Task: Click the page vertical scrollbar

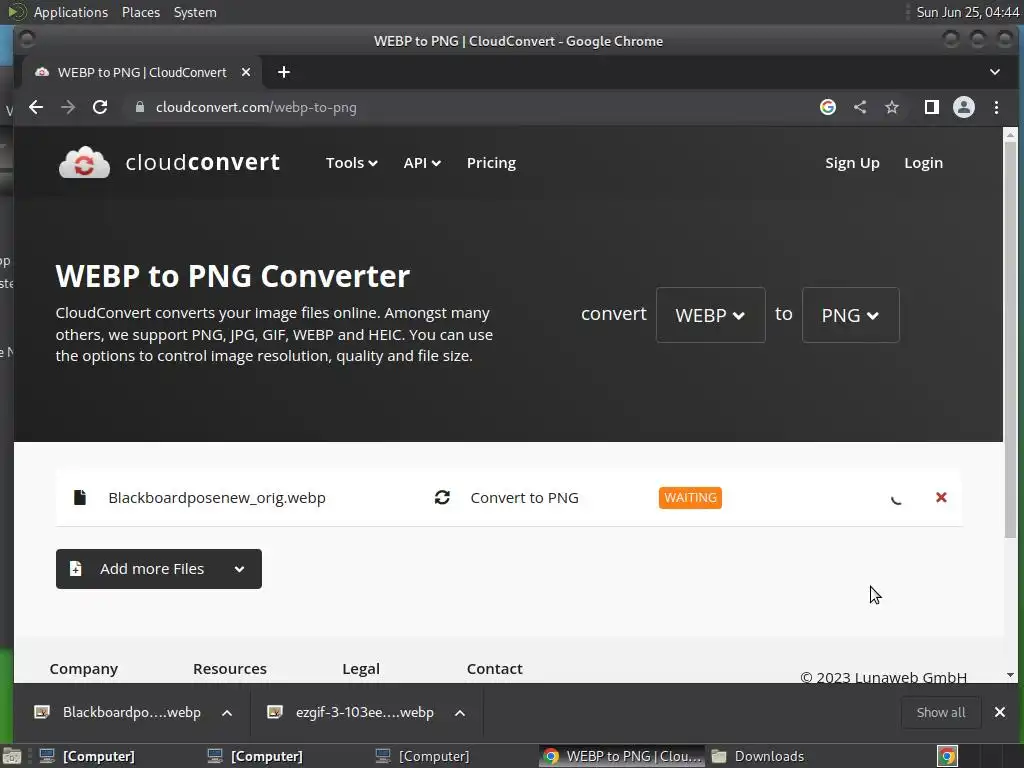Action: point(1010,340)
